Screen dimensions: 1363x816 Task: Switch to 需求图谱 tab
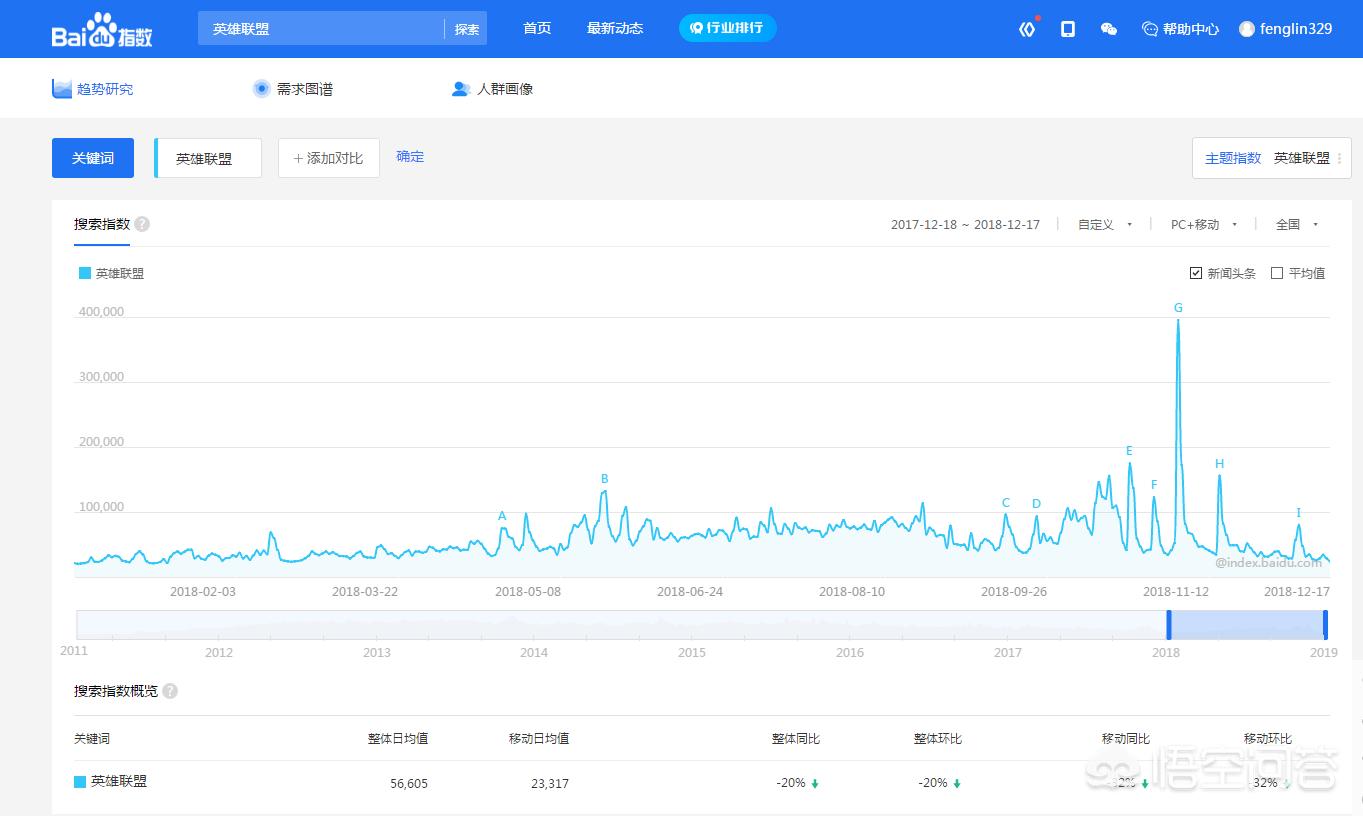[293, 89]
